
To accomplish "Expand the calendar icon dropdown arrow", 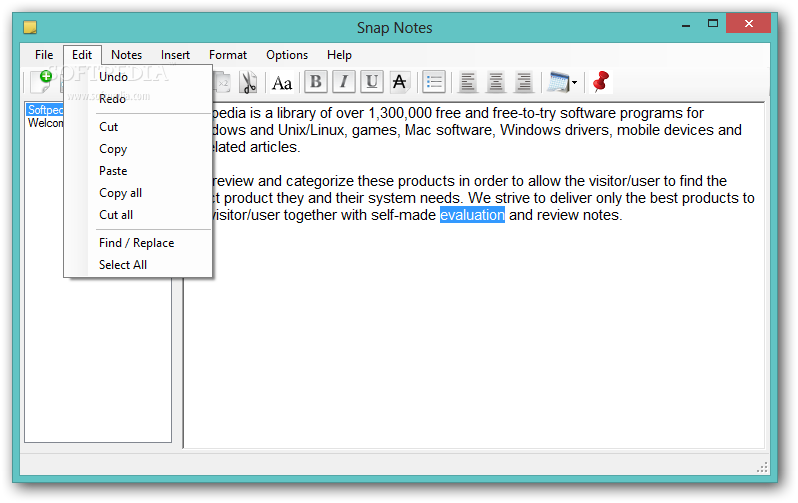I will pos(575,82).
